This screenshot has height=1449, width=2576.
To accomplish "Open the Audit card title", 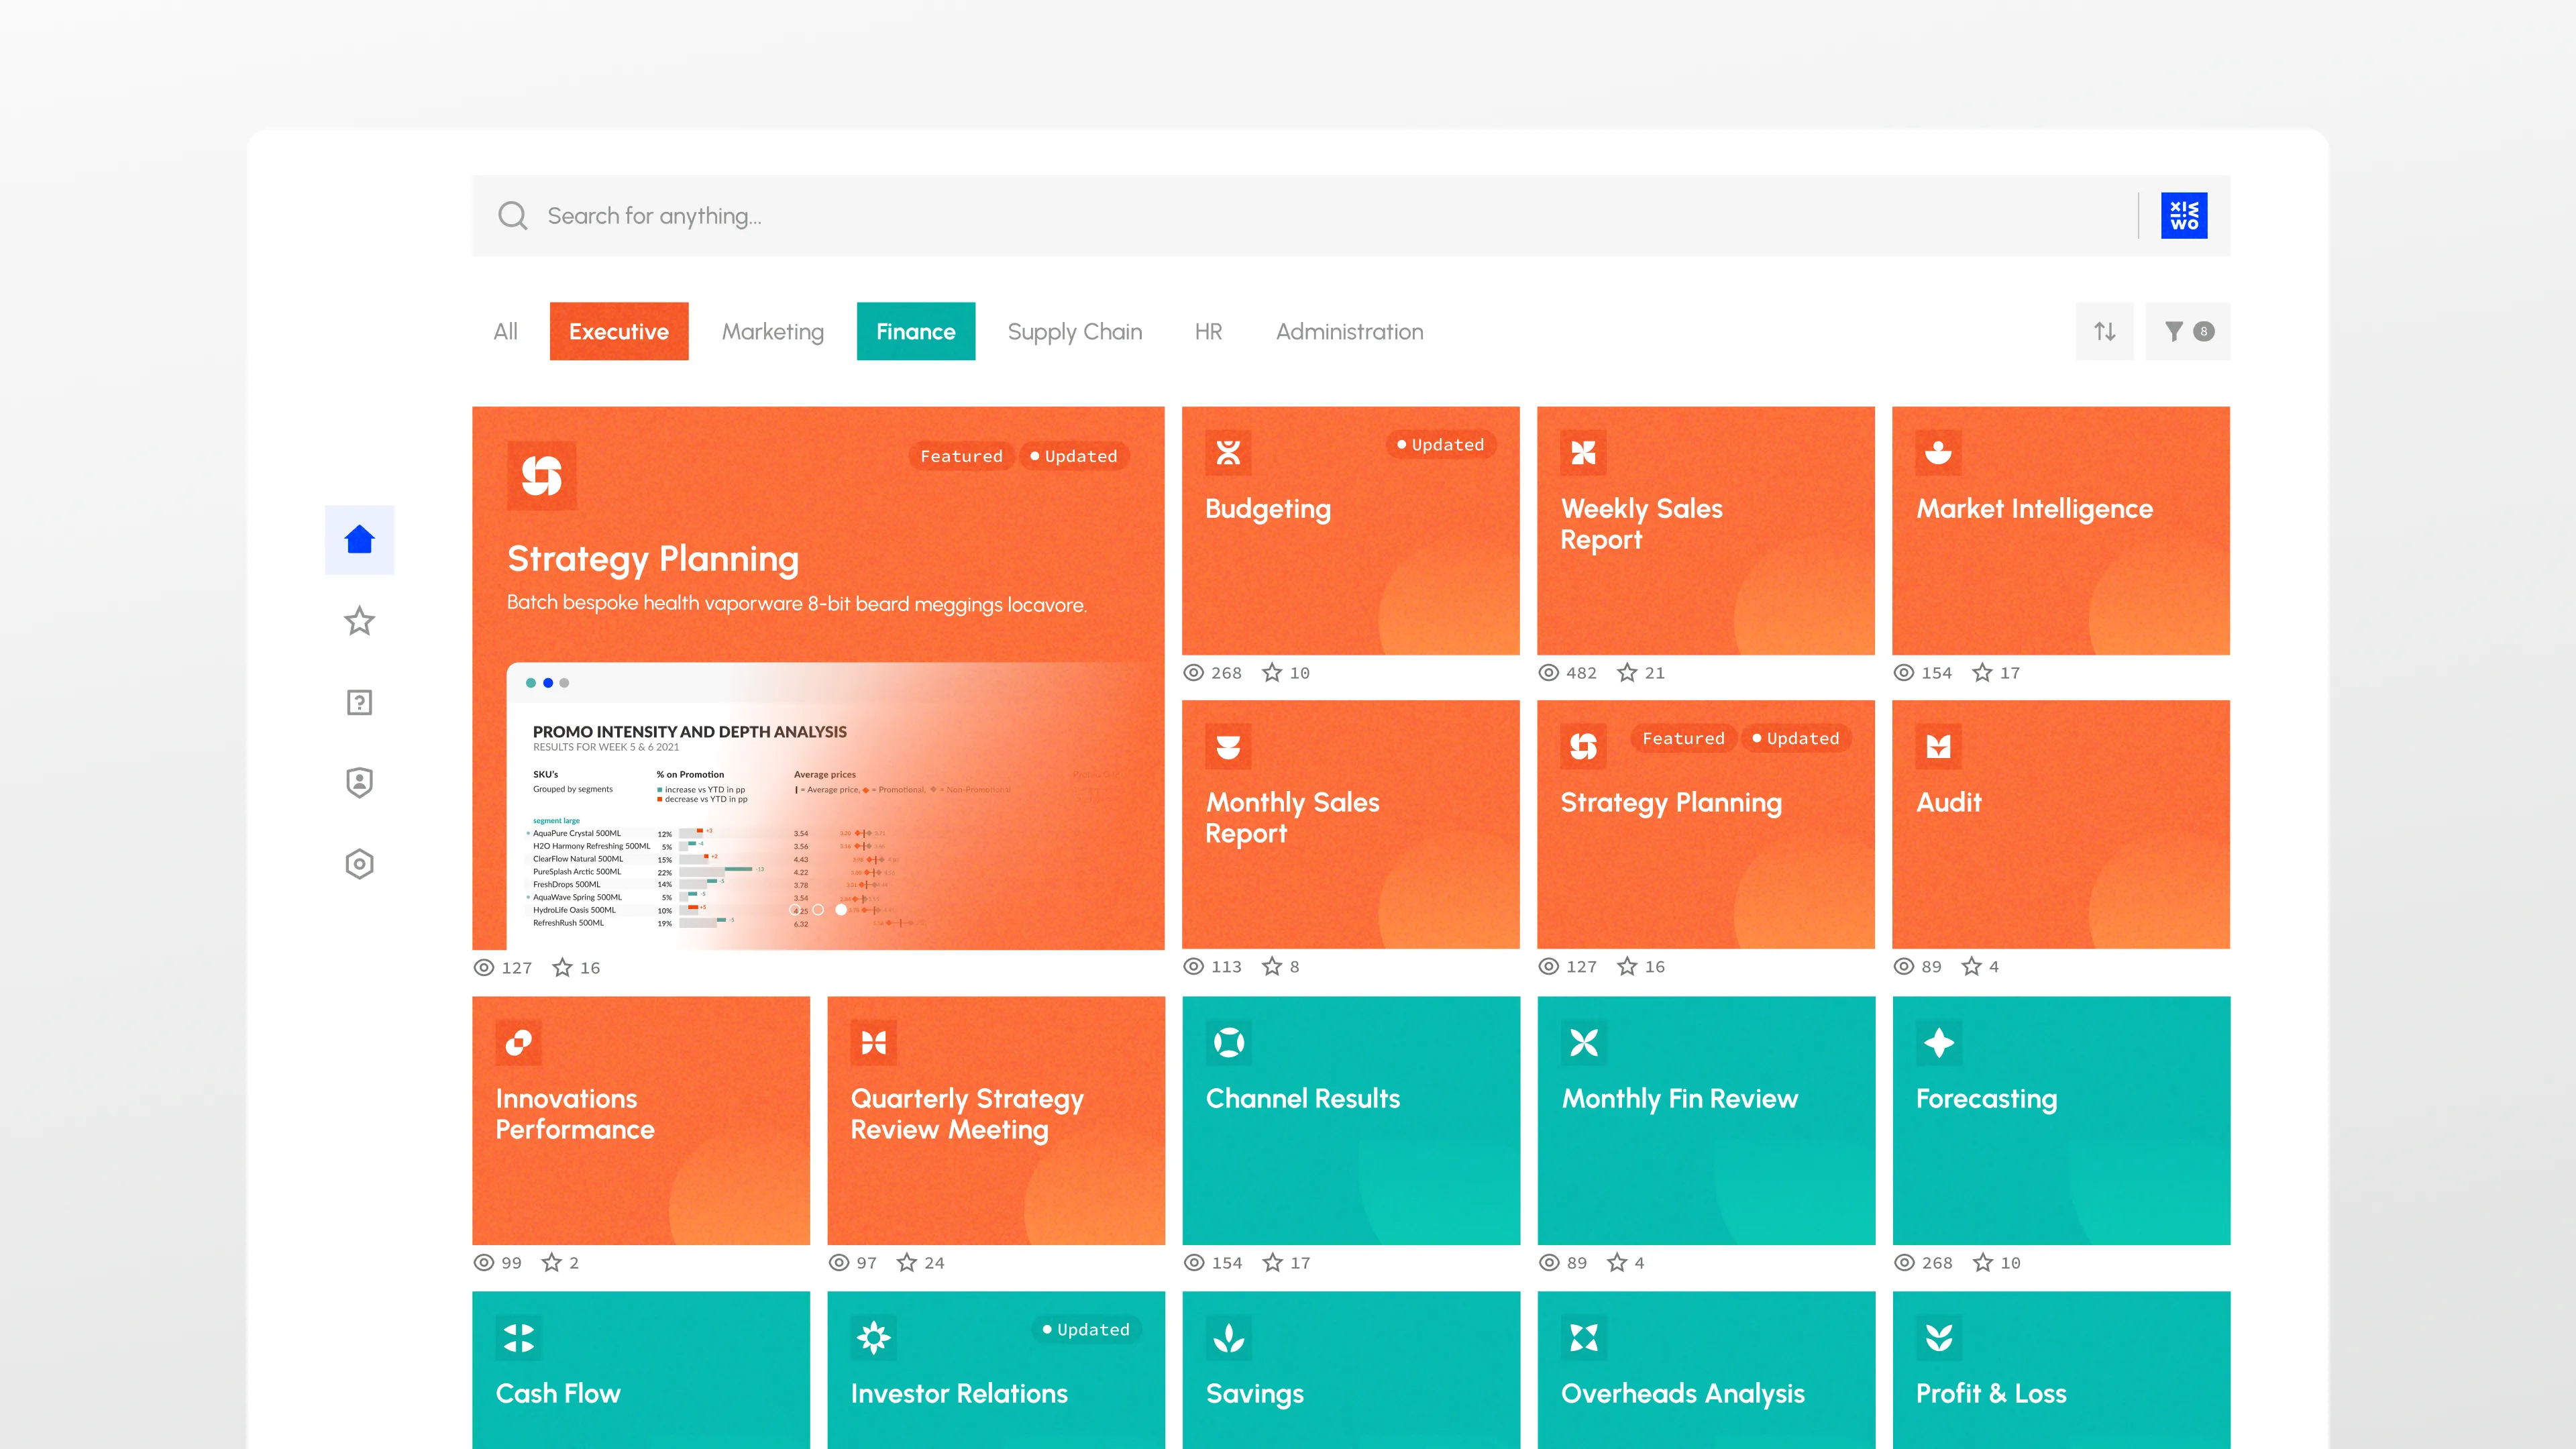I will pyautogui.click(x=1948, y=802).
